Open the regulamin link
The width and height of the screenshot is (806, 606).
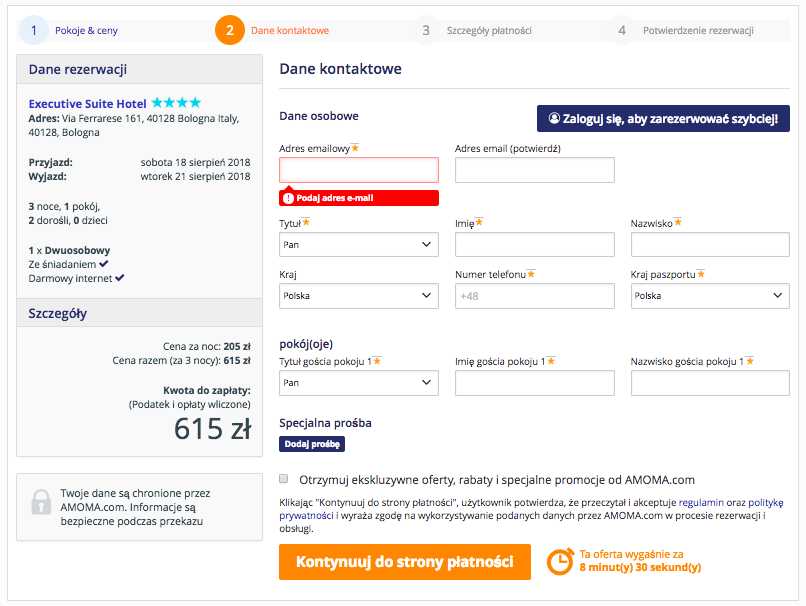(701, 502)
